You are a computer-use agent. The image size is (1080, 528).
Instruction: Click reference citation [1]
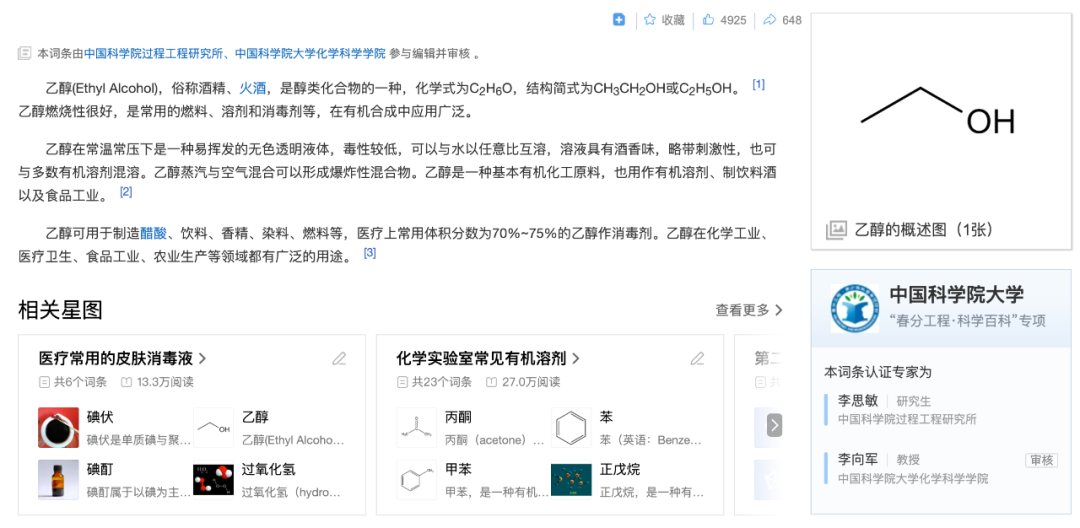758,85
